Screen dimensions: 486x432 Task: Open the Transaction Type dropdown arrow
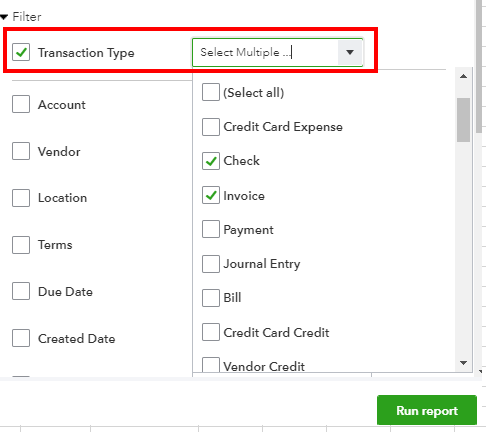(350, 52)
